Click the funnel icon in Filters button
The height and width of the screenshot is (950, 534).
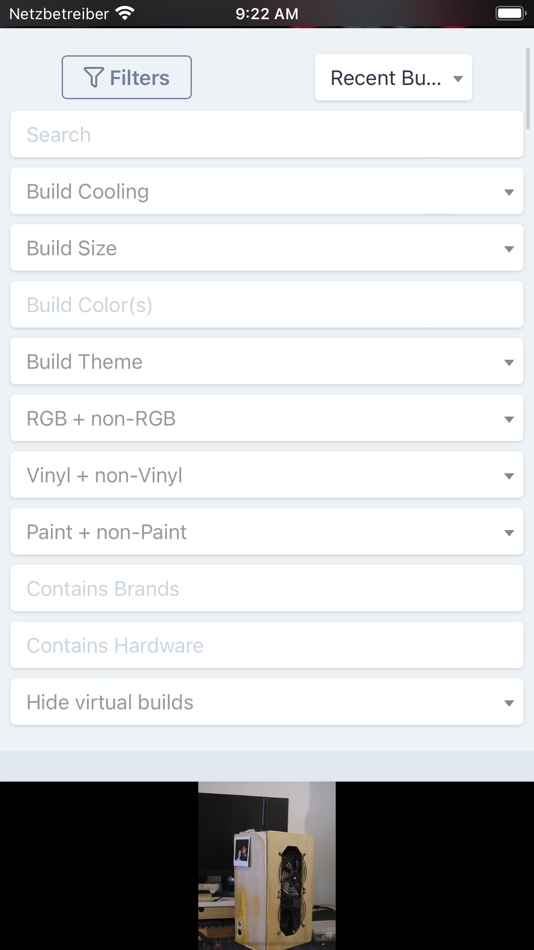93,78
